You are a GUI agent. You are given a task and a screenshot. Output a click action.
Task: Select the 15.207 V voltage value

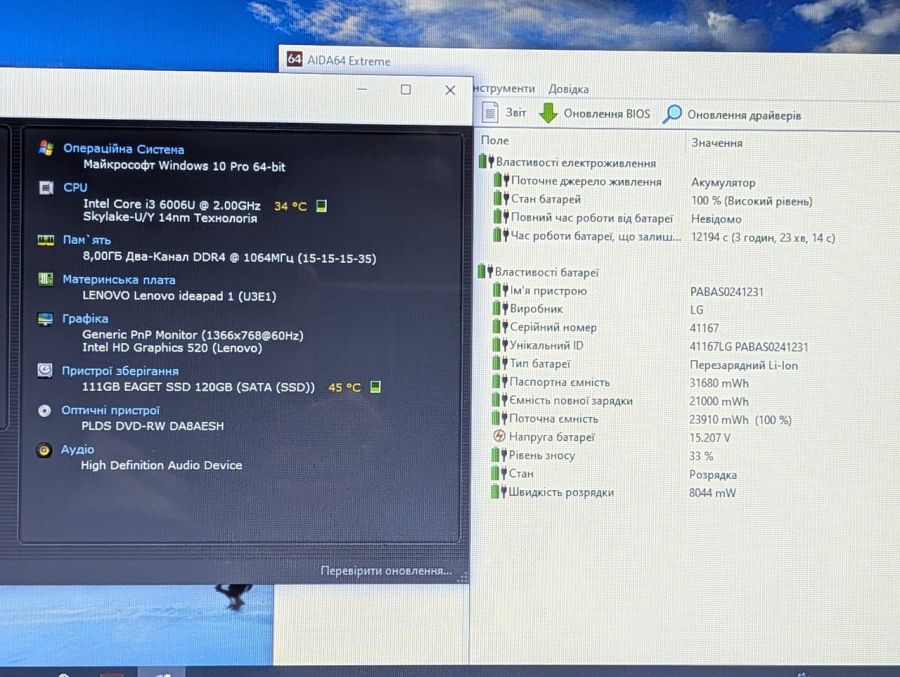(x=709, y=438)
